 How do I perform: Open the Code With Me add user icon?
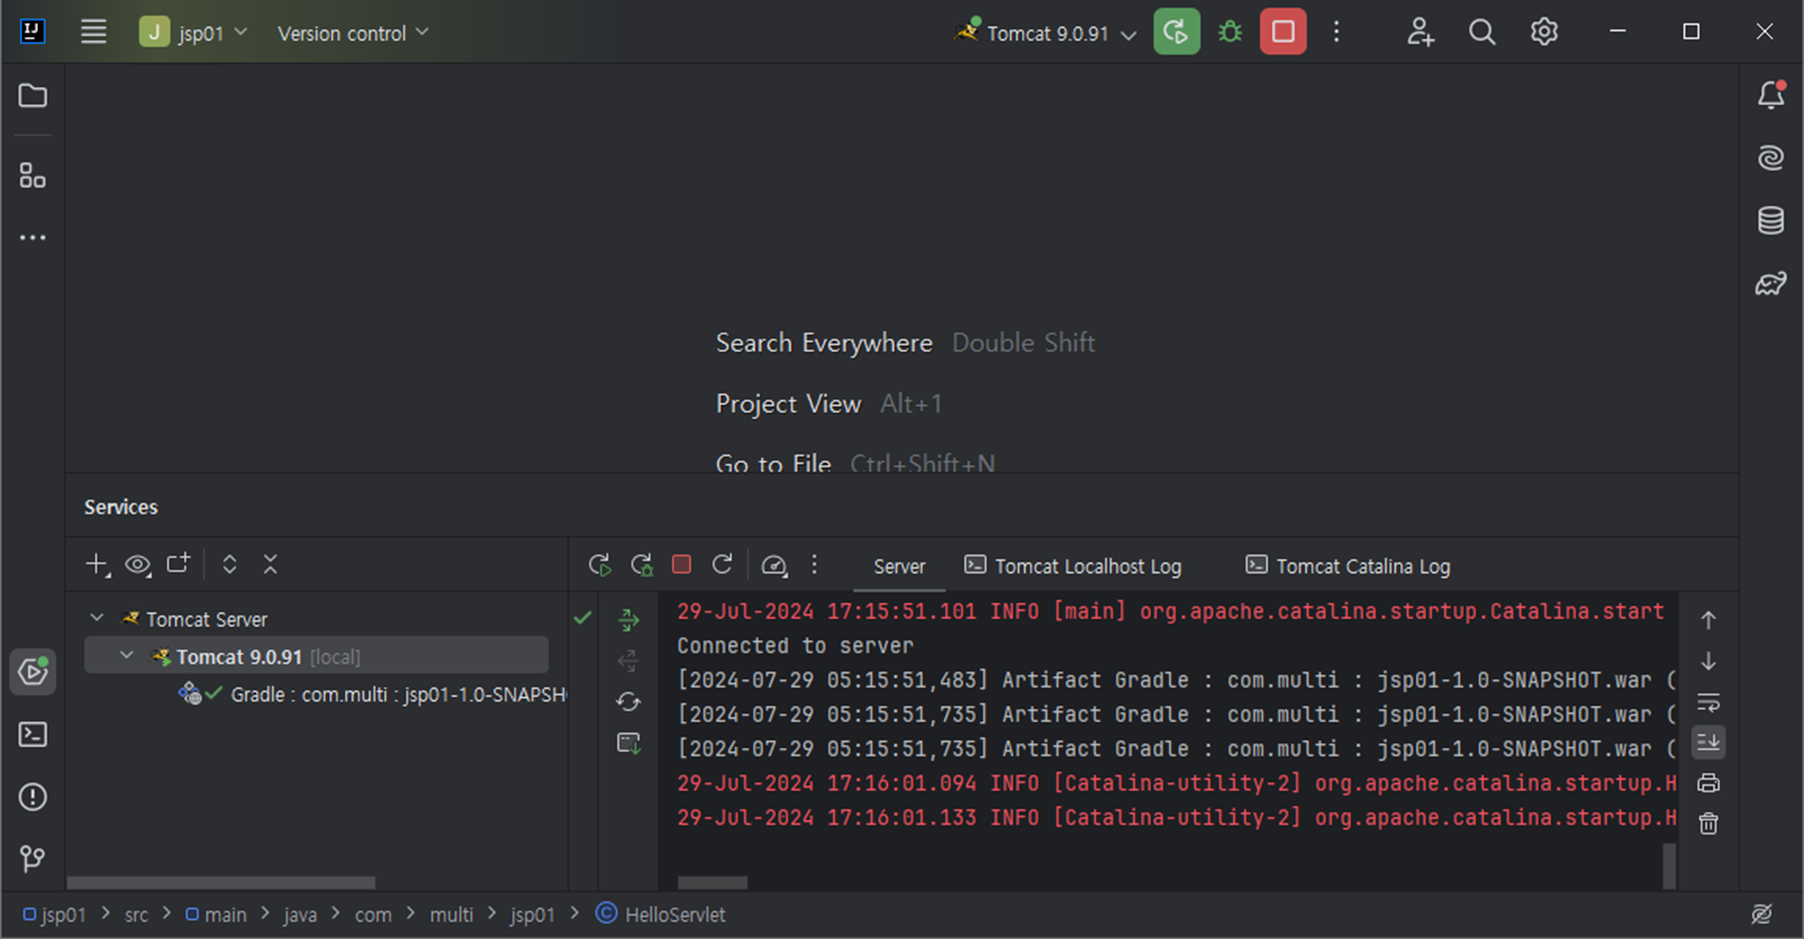(1420, 32)
